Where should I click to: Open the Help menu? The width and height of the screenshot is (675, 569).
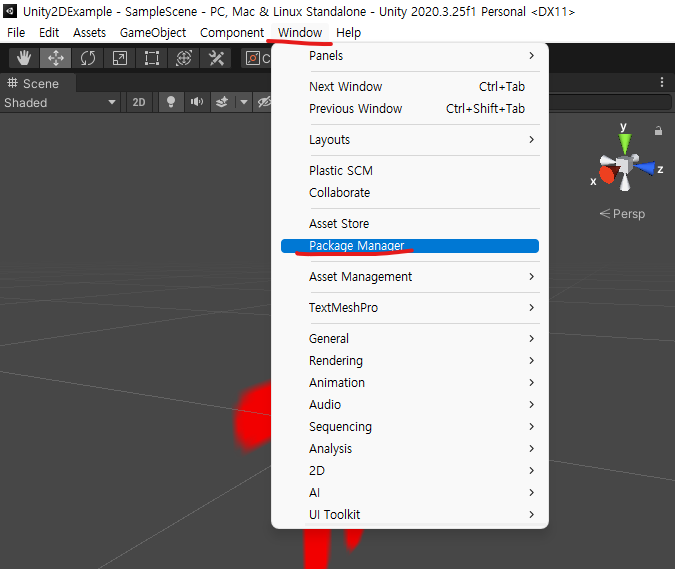[348, 33]
